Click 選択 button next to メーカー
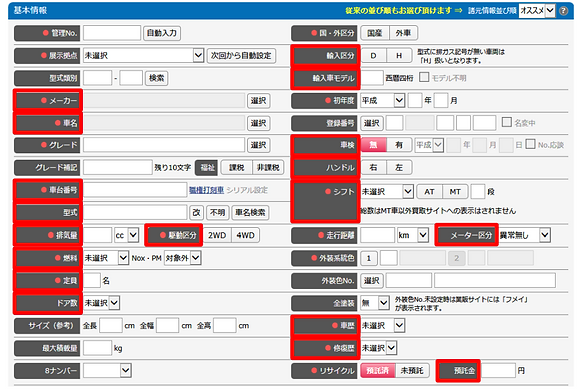Screen dimensions: 583x392 (258, 101)
